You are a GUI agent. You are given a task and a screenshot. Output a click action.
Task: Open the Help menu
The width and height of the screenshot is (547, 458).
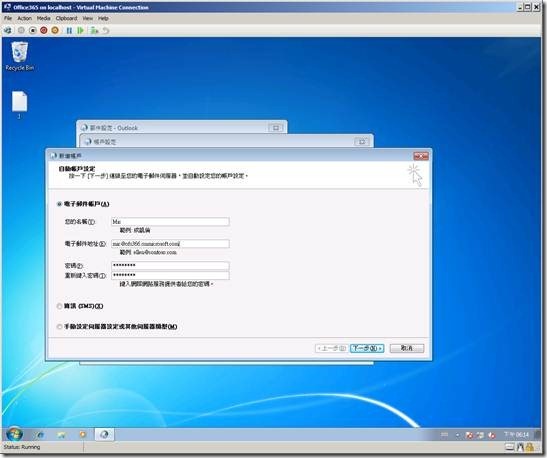[x=103, y=18]
